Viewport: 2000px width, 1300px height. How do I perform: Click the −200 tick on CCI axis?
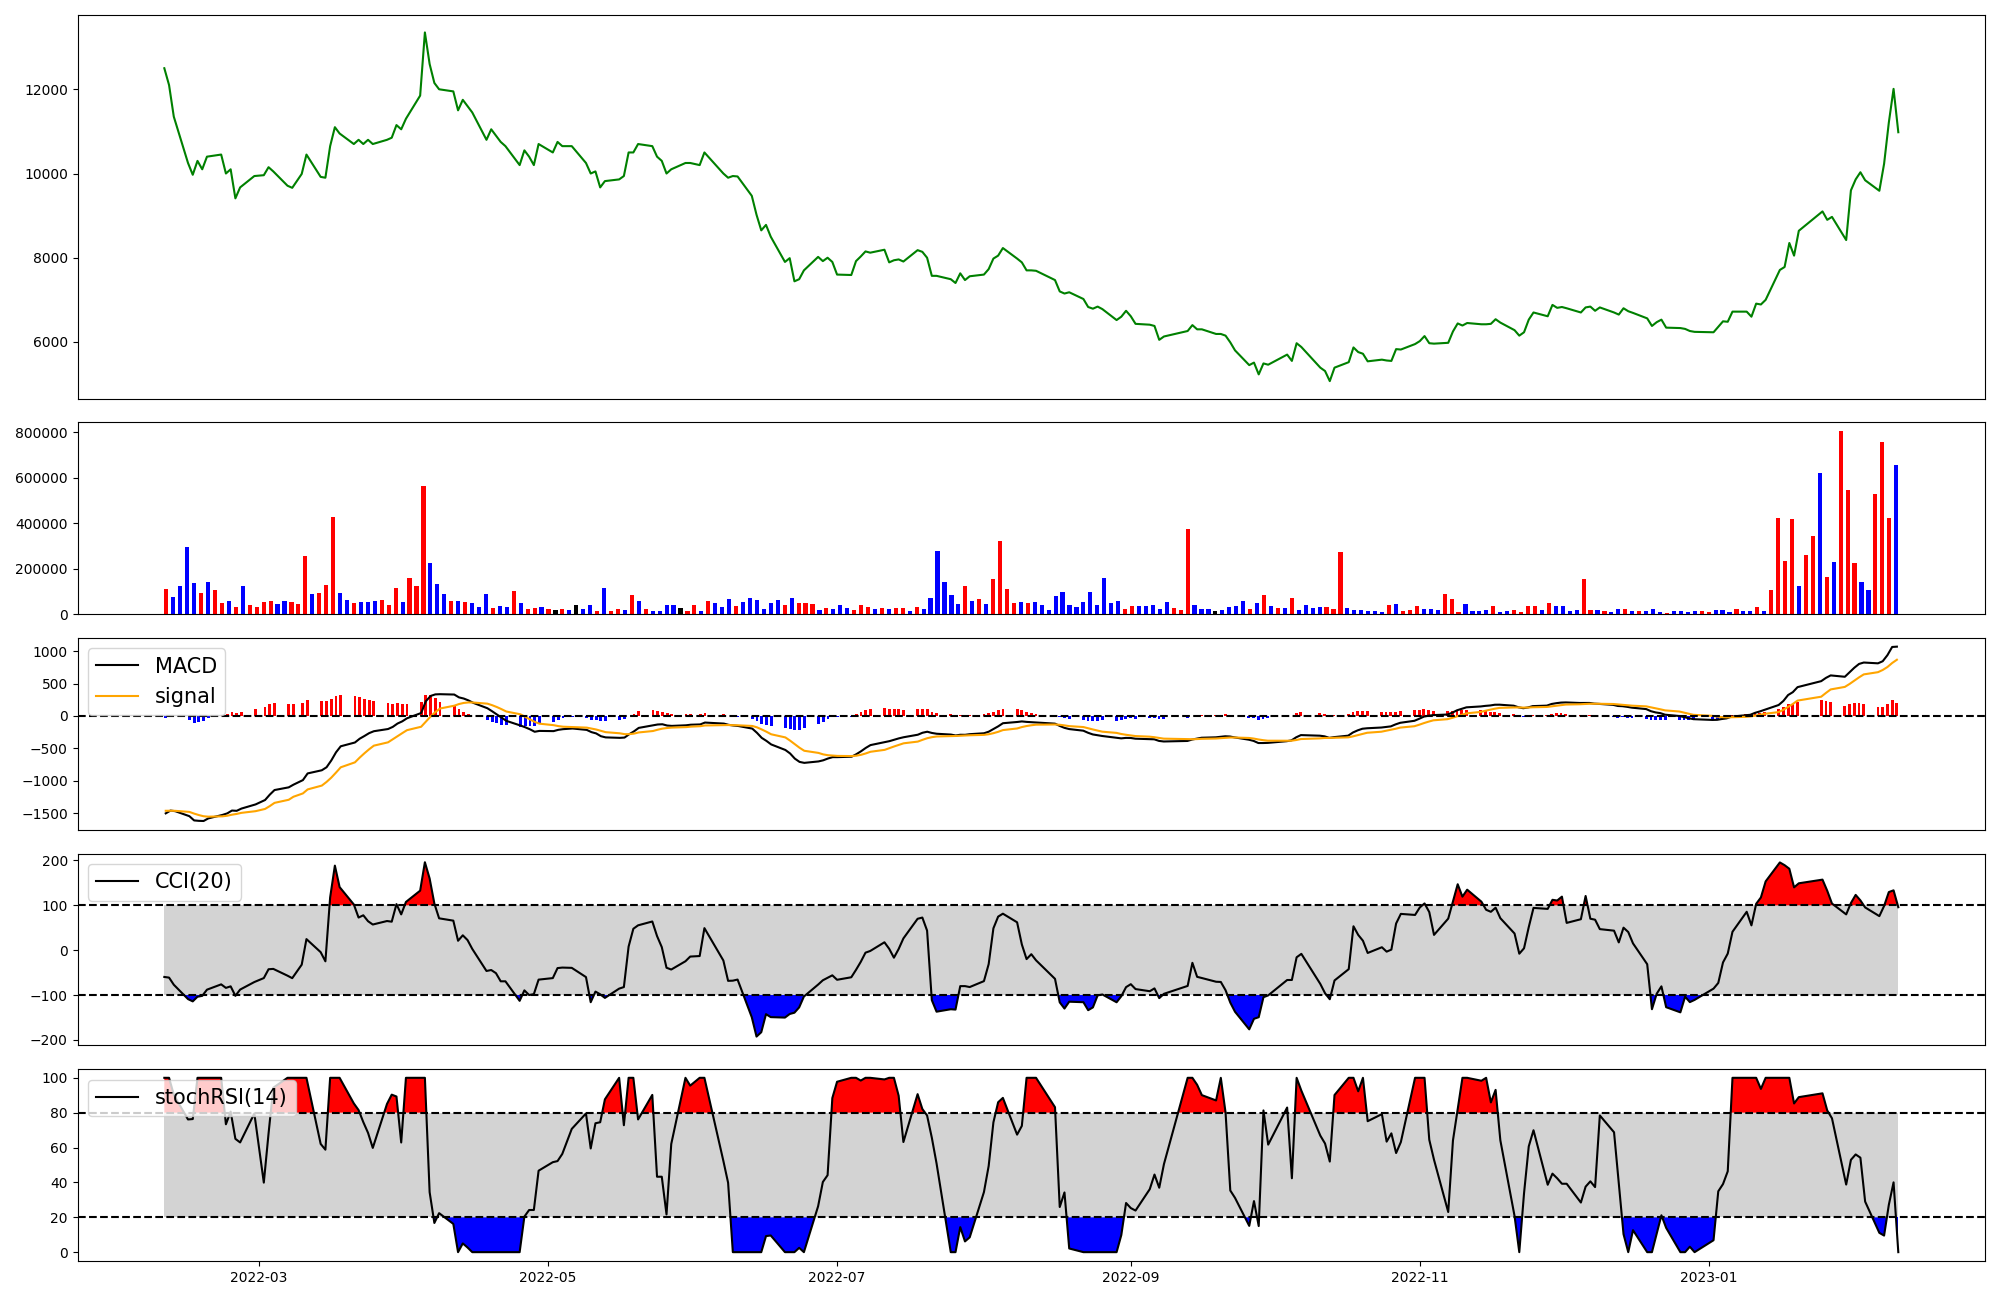tap(50, 1041)
